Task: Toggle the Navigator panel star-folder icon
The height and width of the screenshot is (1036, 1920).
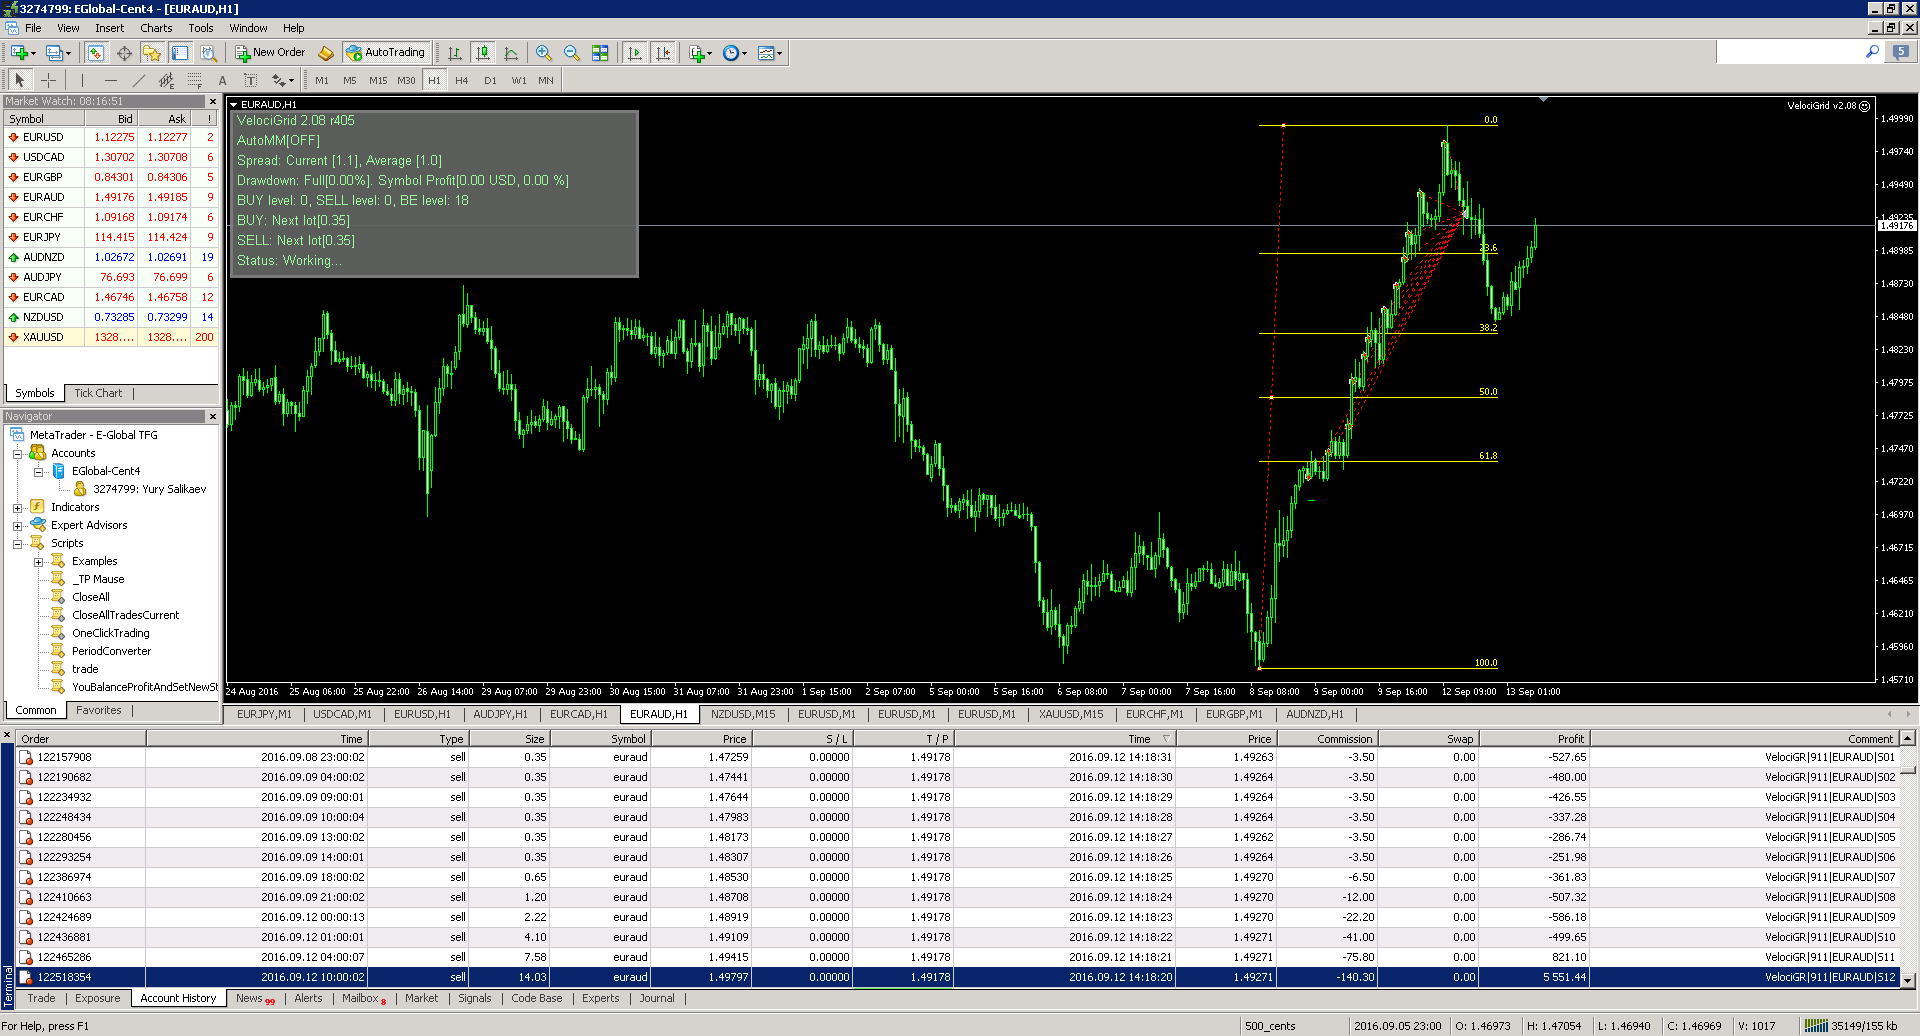Action: (152, 53)
